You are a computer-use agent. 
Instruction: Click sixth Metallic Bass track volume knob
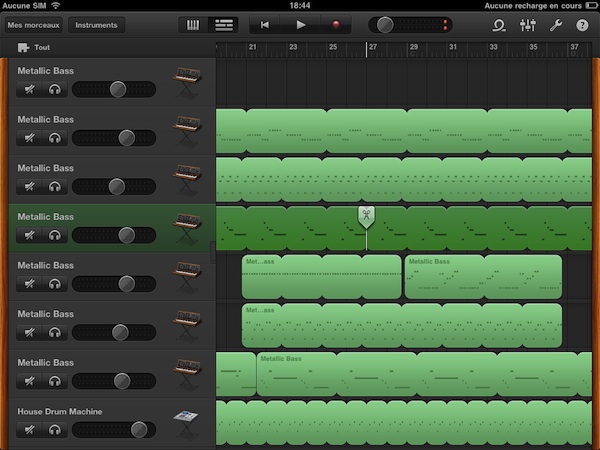120,333
